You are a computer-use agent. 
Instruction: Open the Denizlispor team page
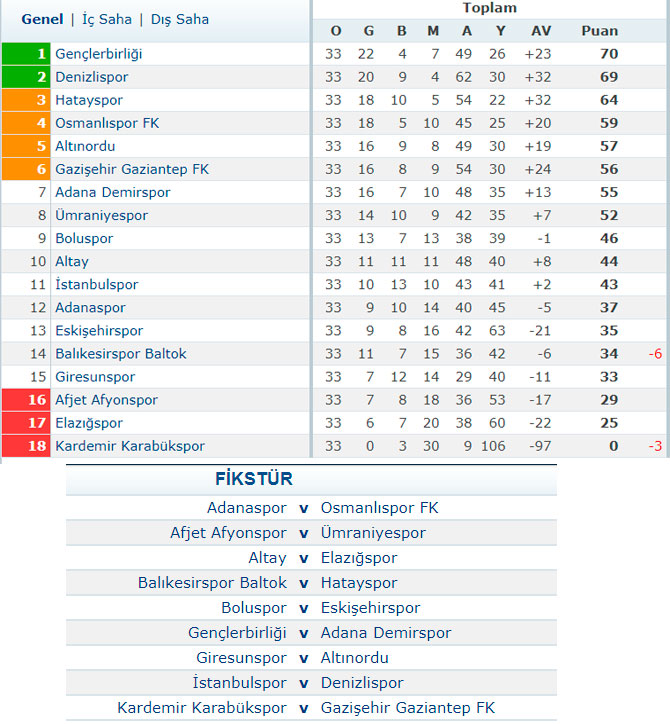91,77
